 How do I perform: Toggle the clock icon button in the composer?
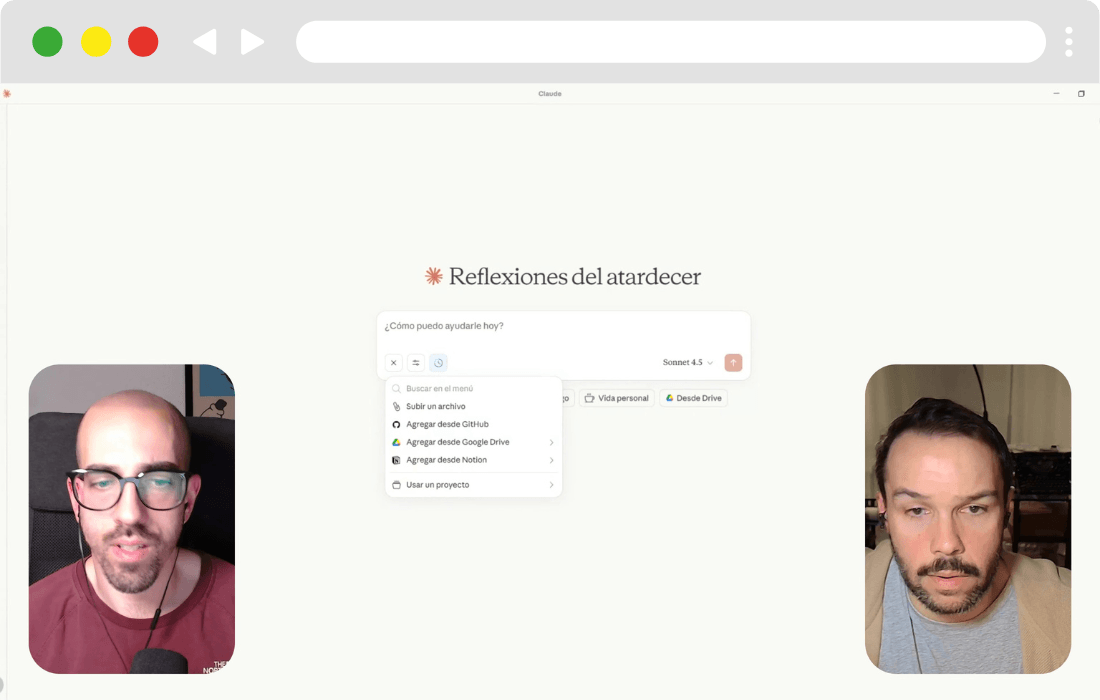pyautogui.click(x=438, y=363)
